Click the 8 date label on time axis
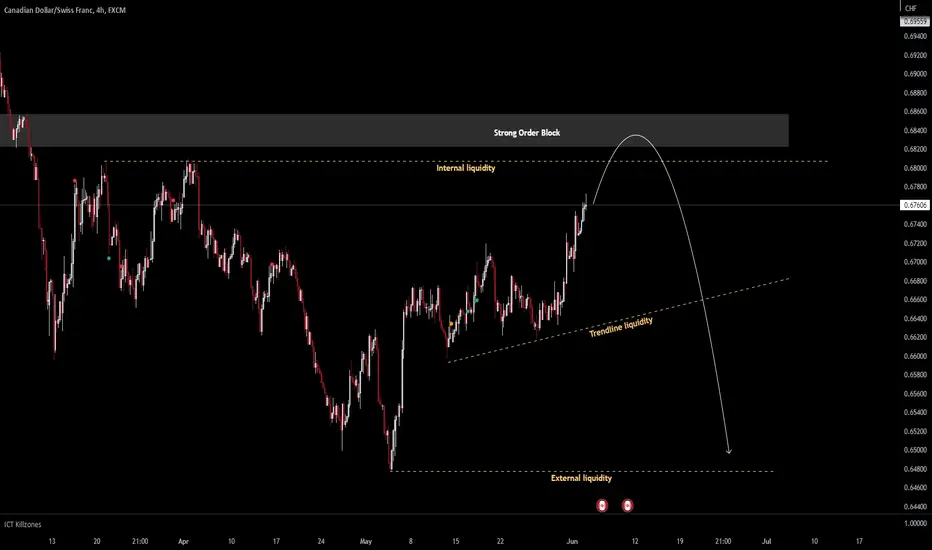Viewport: 932px width, 550px height. click(410, 541)
